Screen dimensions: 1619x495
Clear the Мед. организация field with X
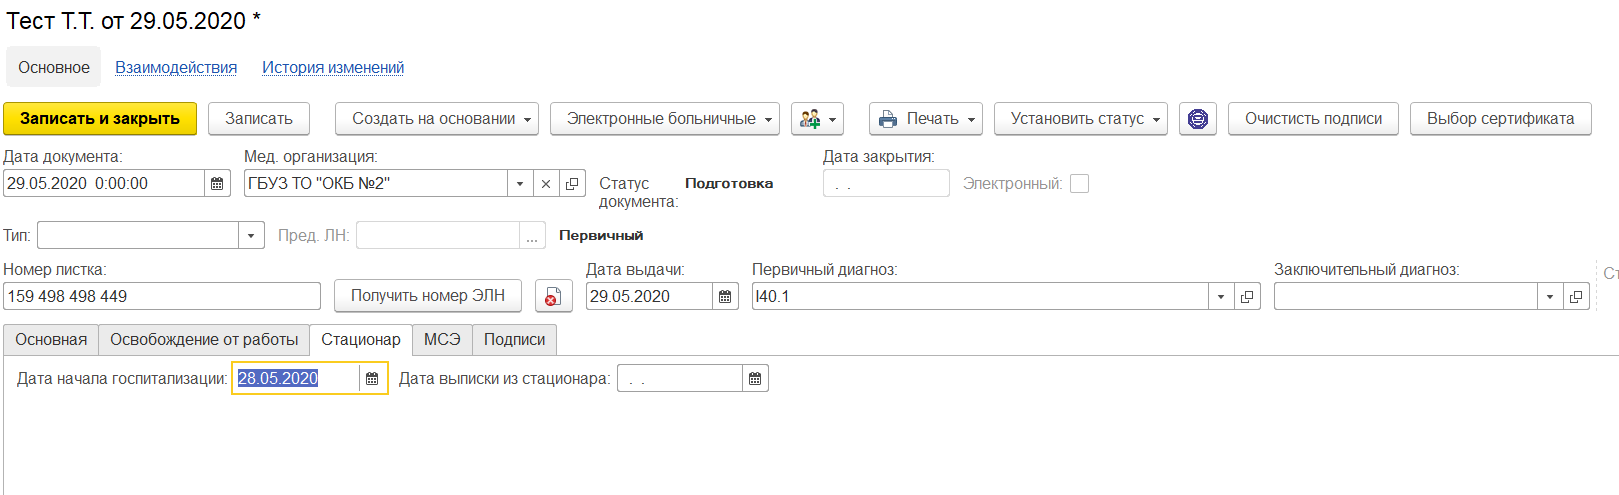click(x=546, y=184)
